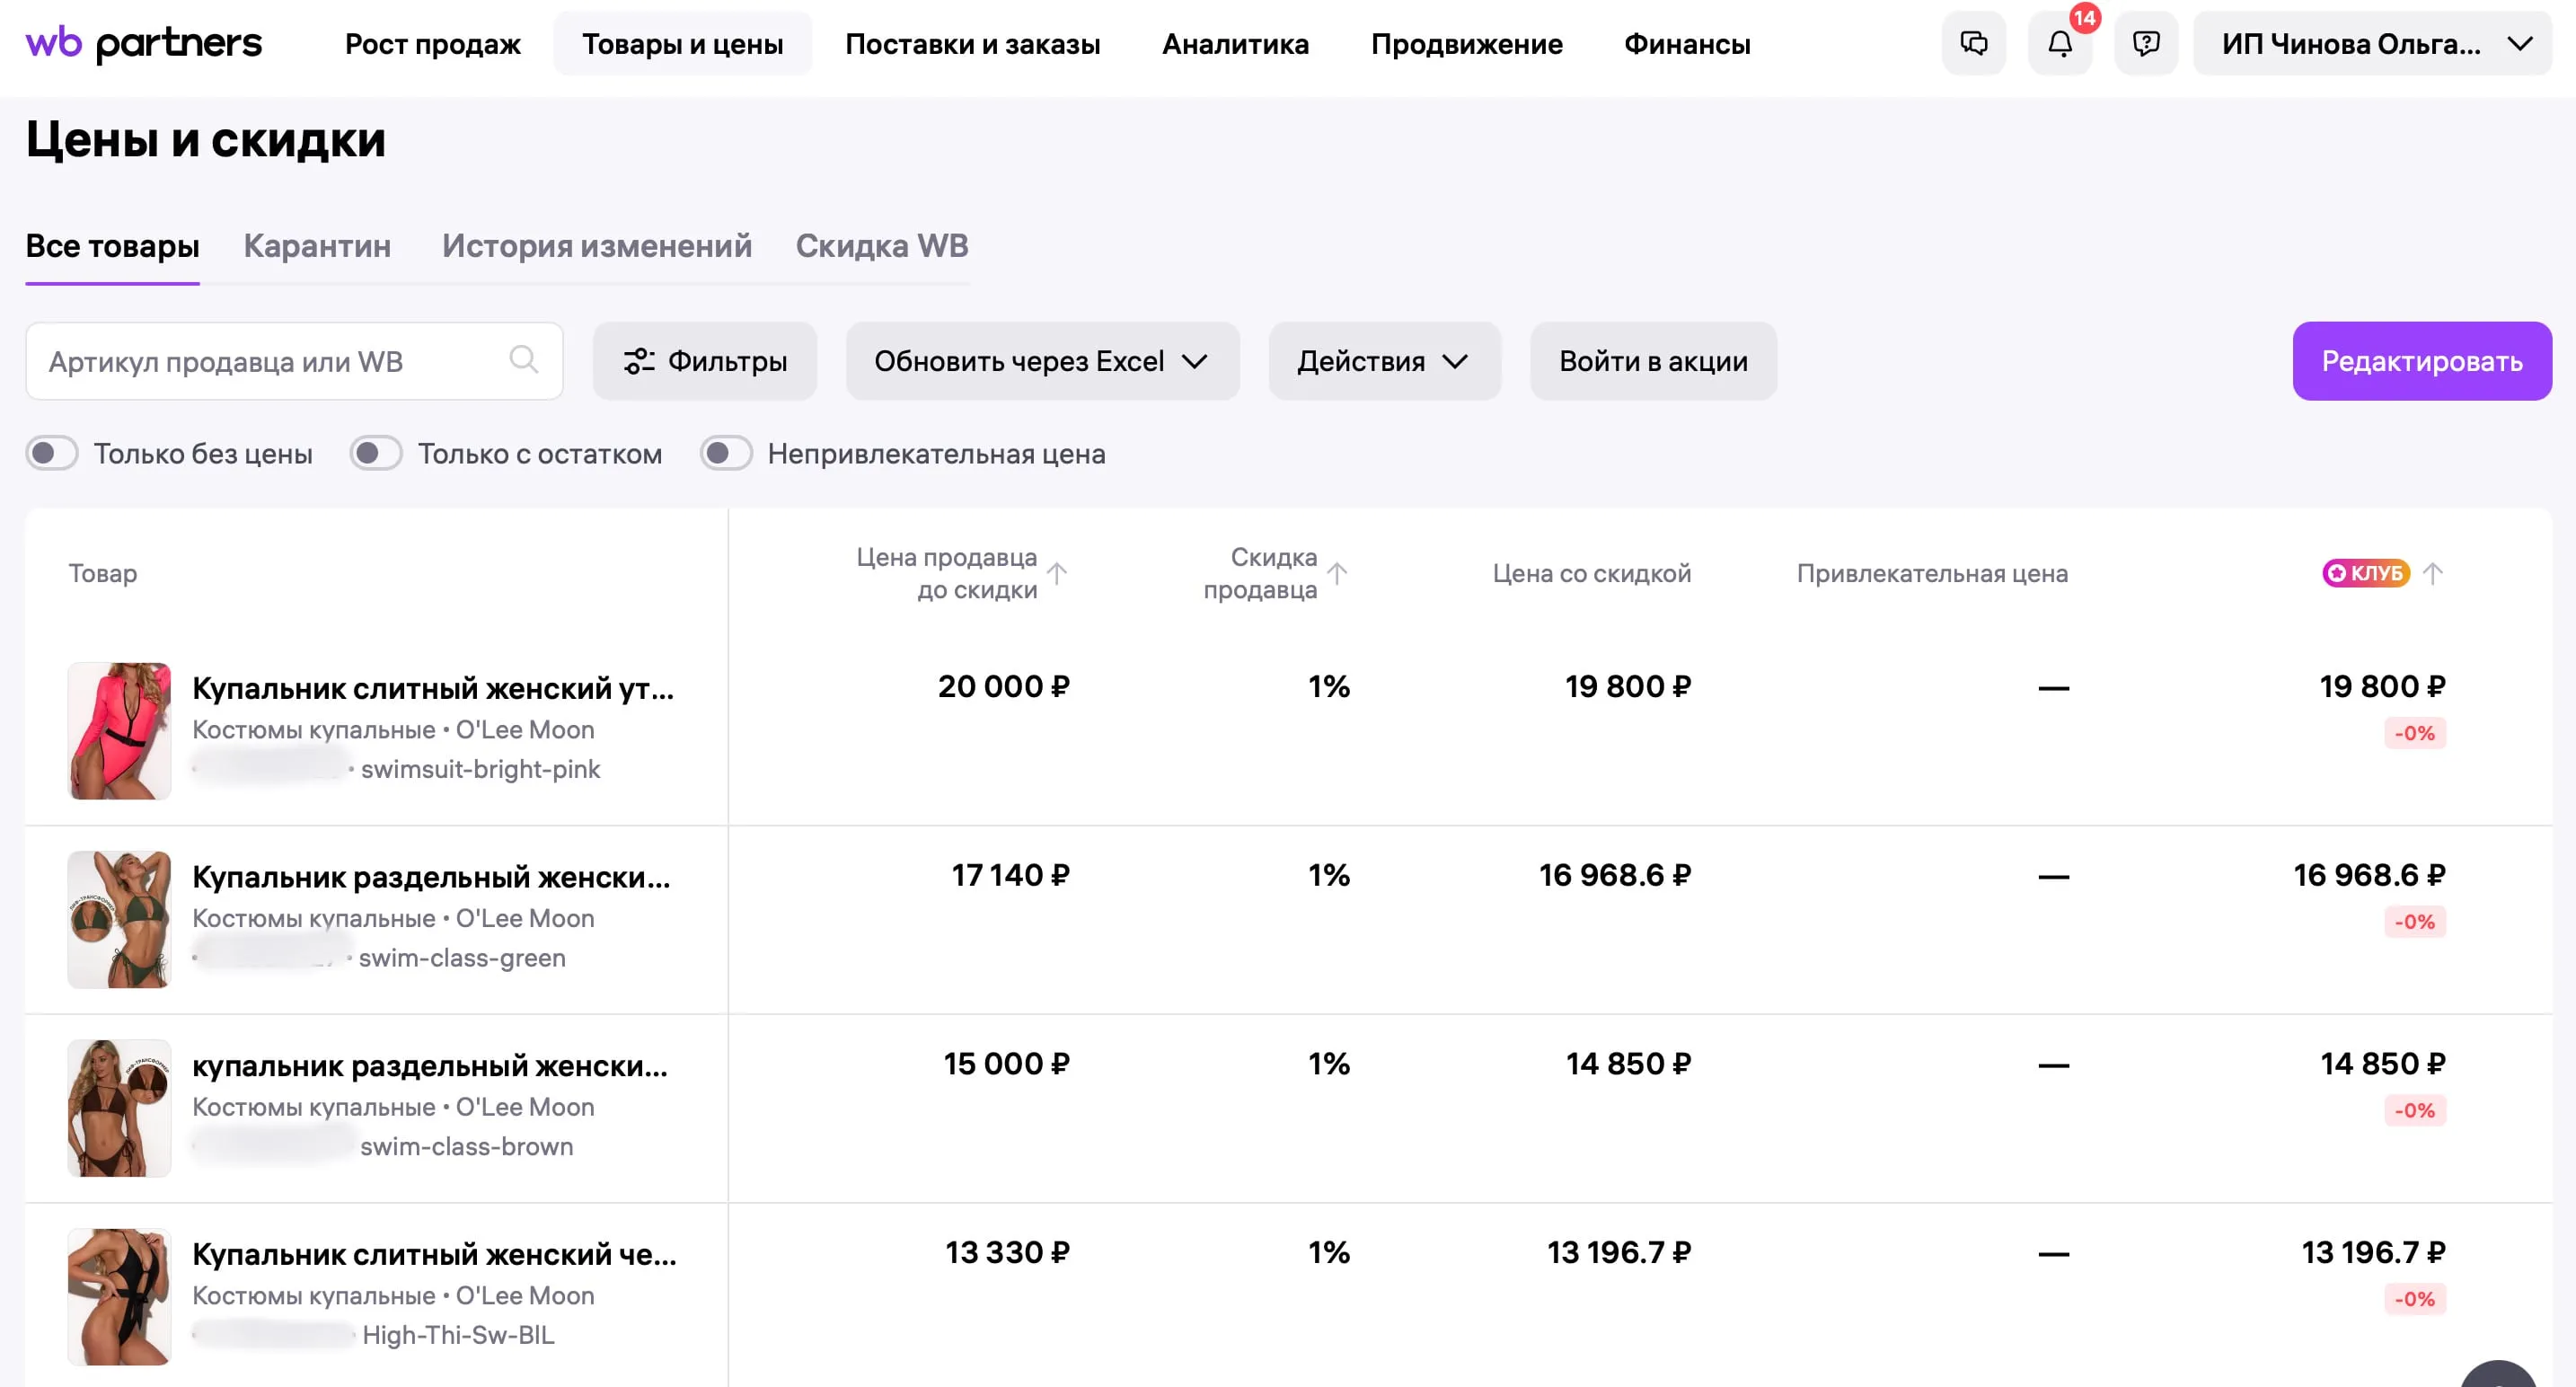Enable 'Только с остатком' switch
The height and width of the screenshot is (1387, 2576).
coord(376,454)
